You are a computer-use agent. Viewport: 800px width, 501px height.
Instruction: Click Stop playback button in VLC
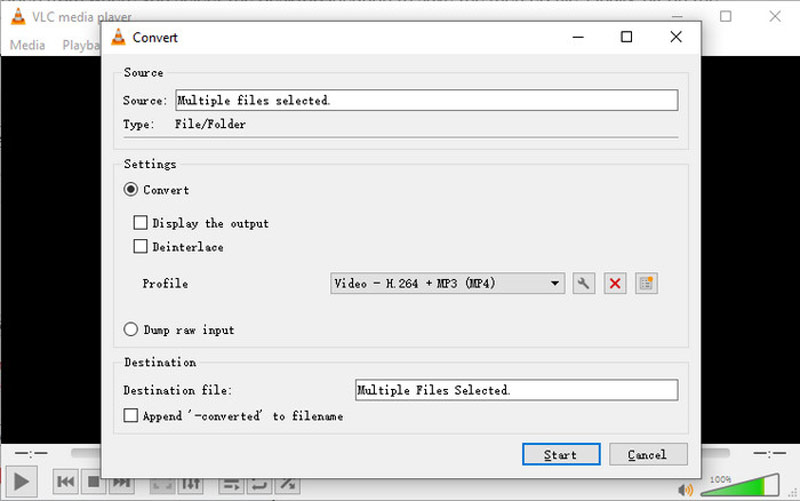pos(94,484)
